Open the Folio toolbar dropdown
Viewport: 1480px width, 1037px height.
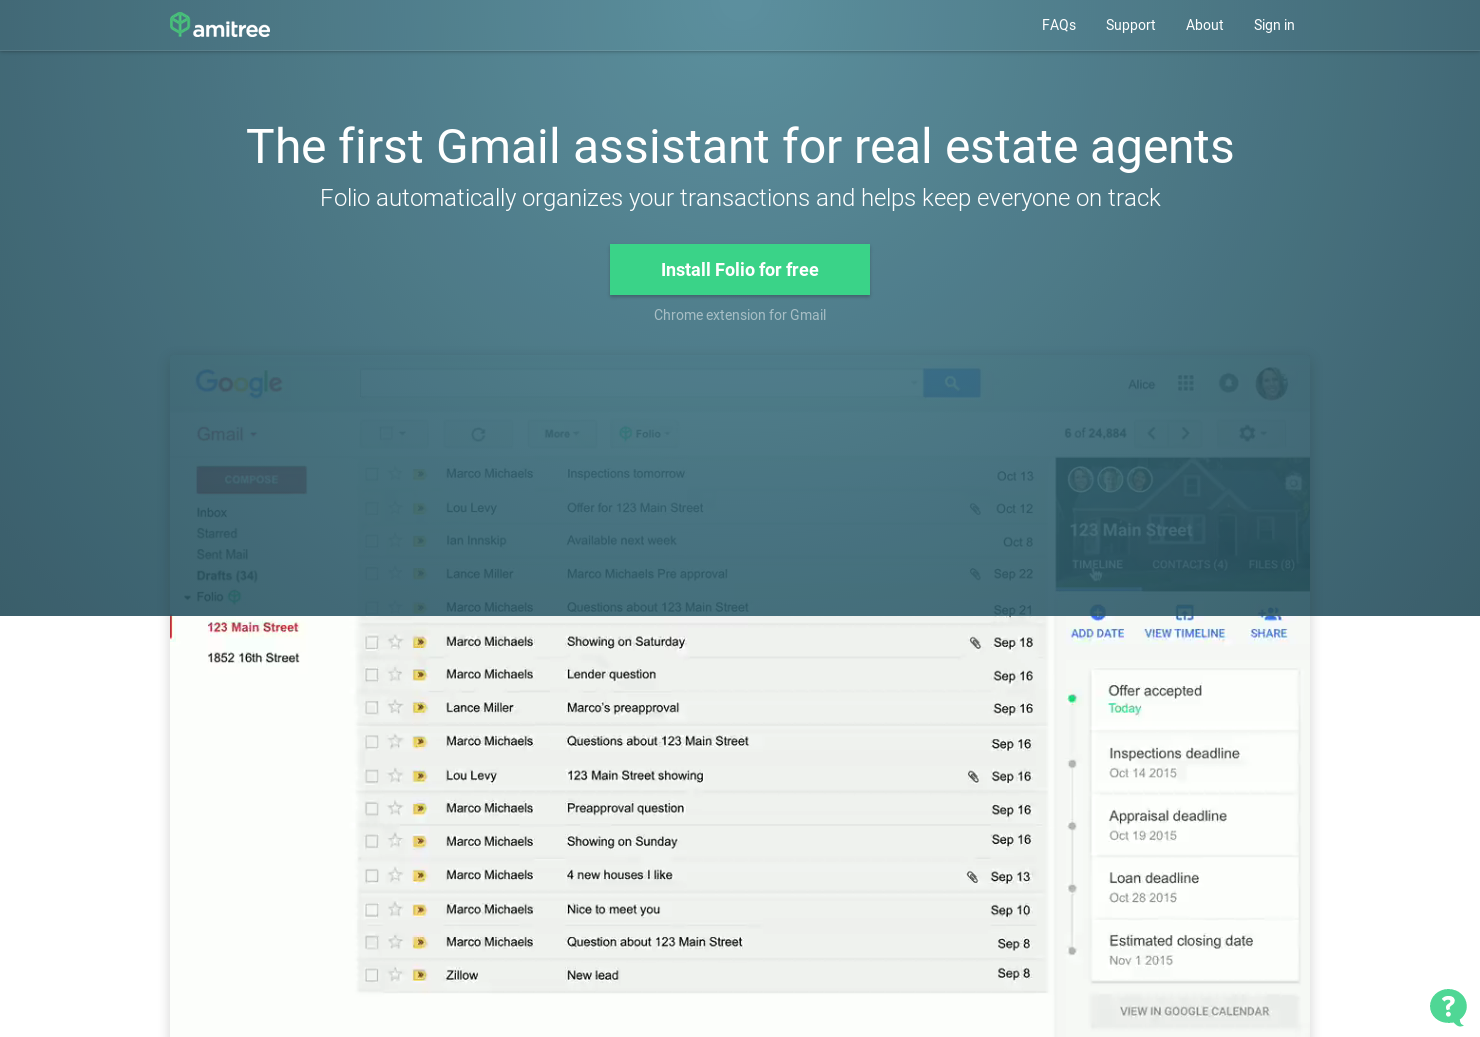point(645,434)
